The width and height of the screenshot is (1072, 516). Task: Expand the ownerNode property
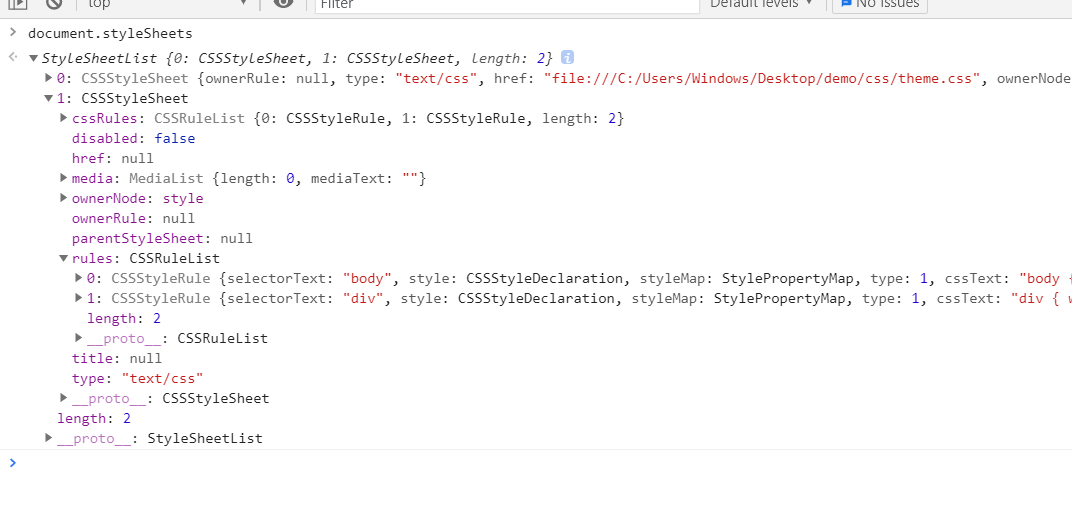click(64, 198)
